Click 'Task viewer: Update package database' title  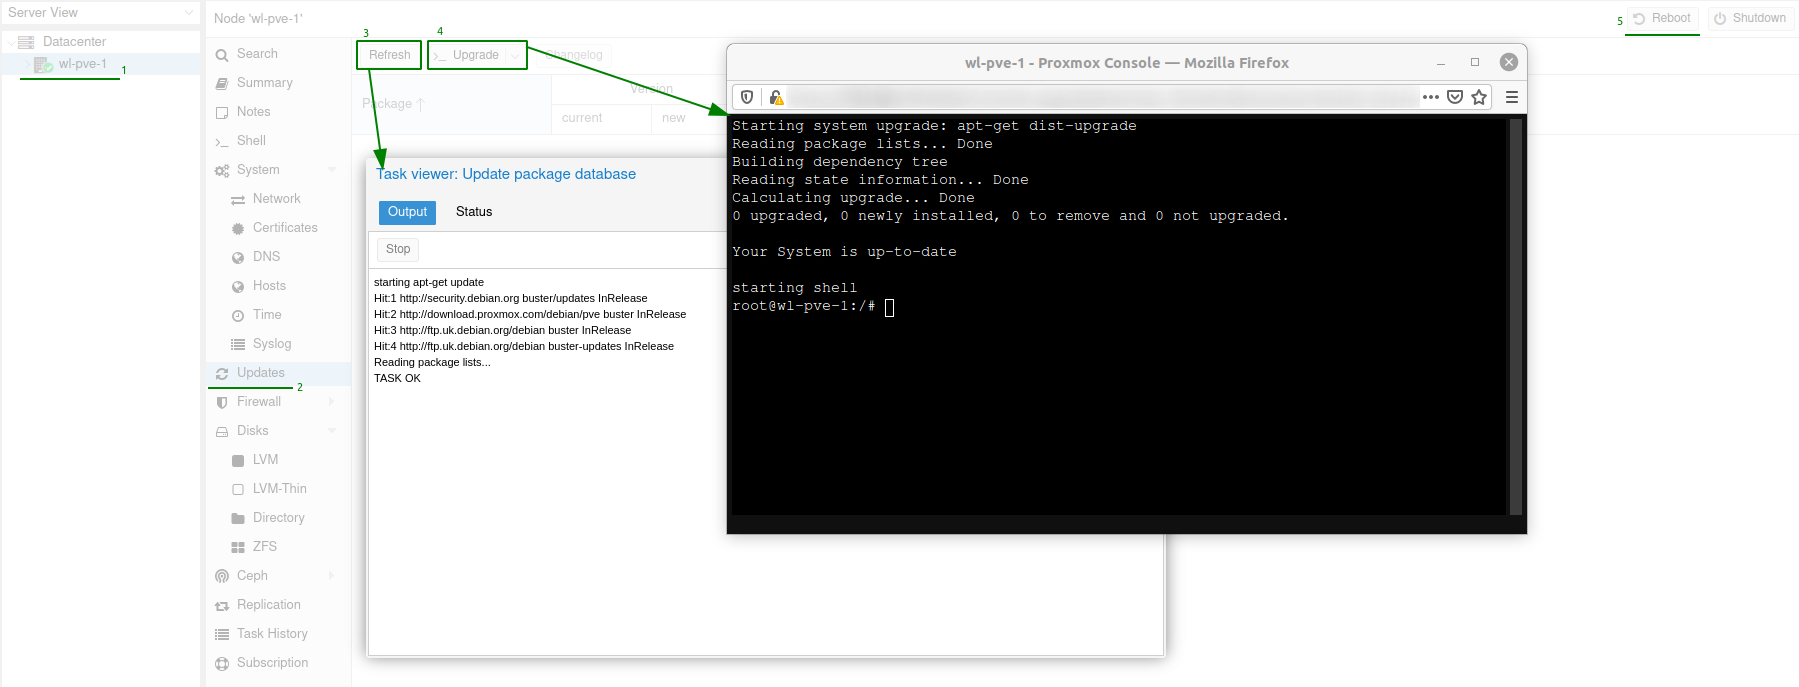pos(506,174)
